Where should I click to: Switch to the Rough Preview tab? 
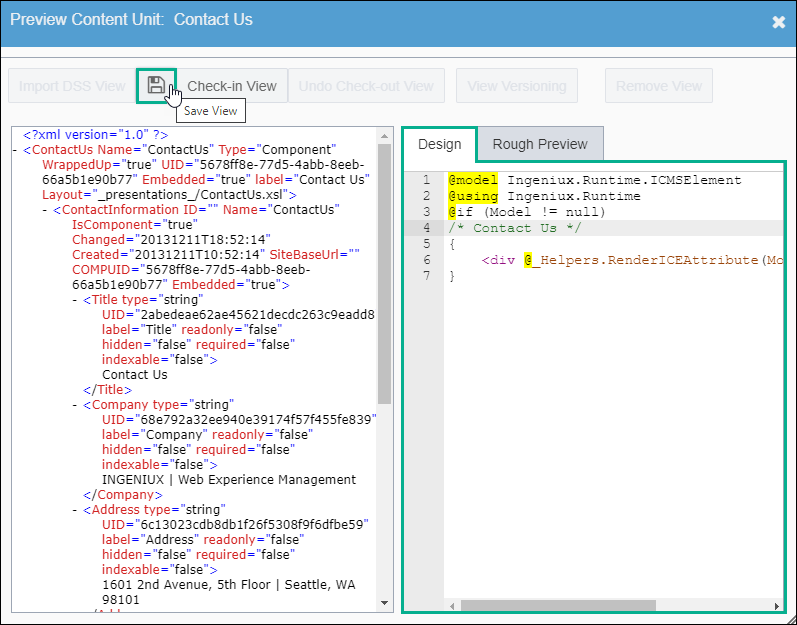(540, 144)
